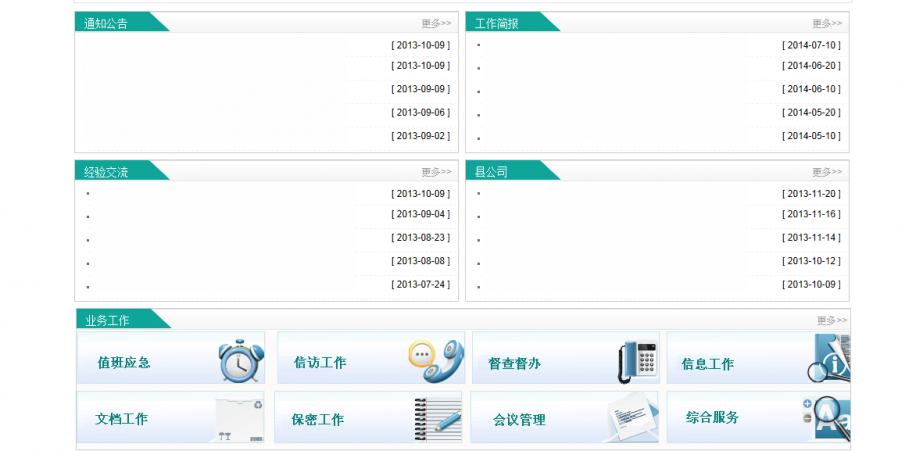Open 更多 link in 工作简报 panel
The width and height of the screenshot is (898, 451).
(827, 23)
